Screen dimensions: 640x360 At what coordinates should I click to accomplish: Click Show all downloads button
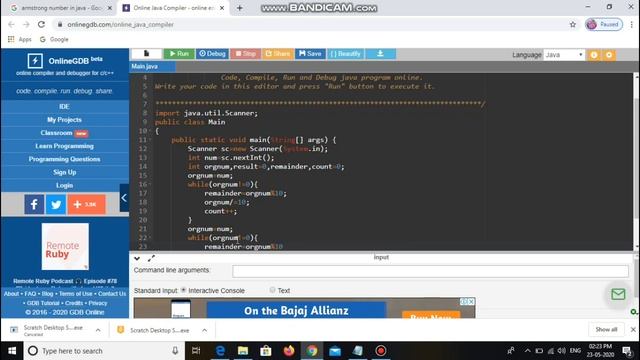click(607, 329)
